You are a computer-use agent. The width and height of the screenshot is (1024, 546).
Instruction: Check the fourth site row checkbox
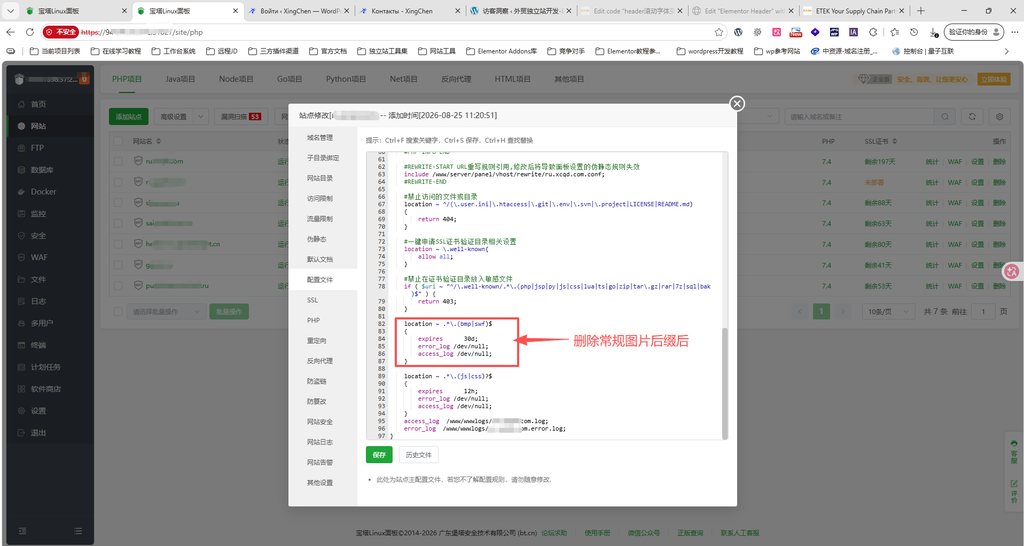118,223
